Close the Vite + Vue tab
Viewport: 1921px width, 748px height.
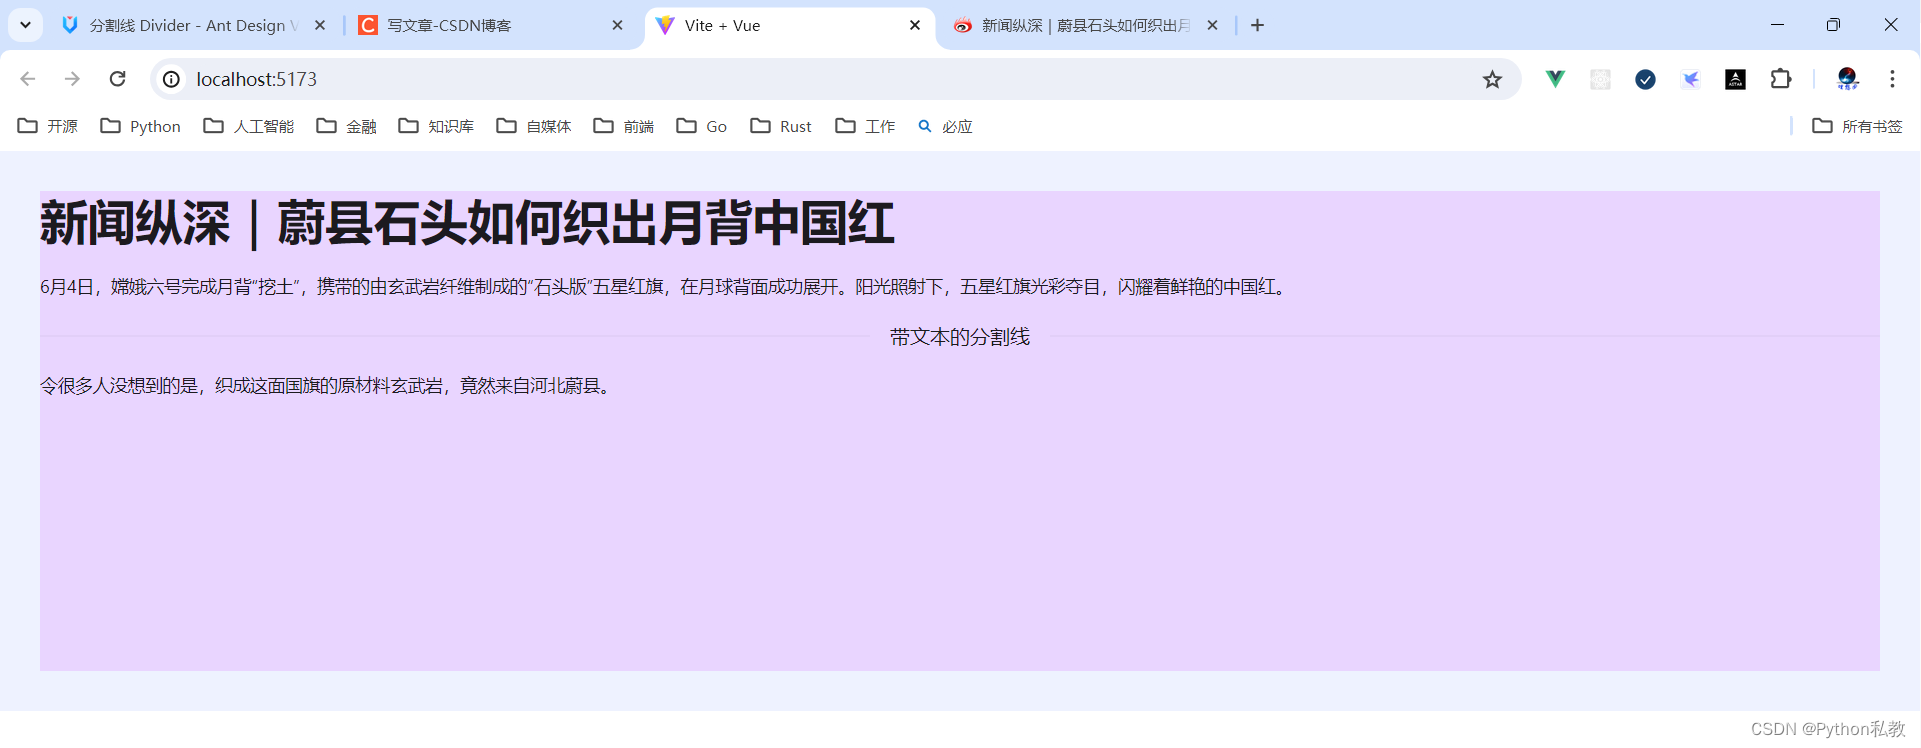click(x=914, y=25)
